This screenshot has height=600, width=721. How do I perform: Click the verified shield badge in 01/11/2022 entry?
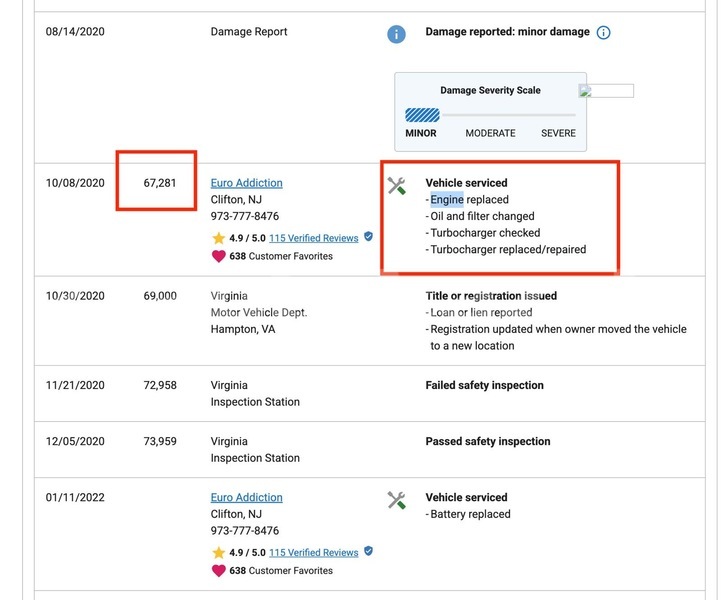[x=368, y=551]
